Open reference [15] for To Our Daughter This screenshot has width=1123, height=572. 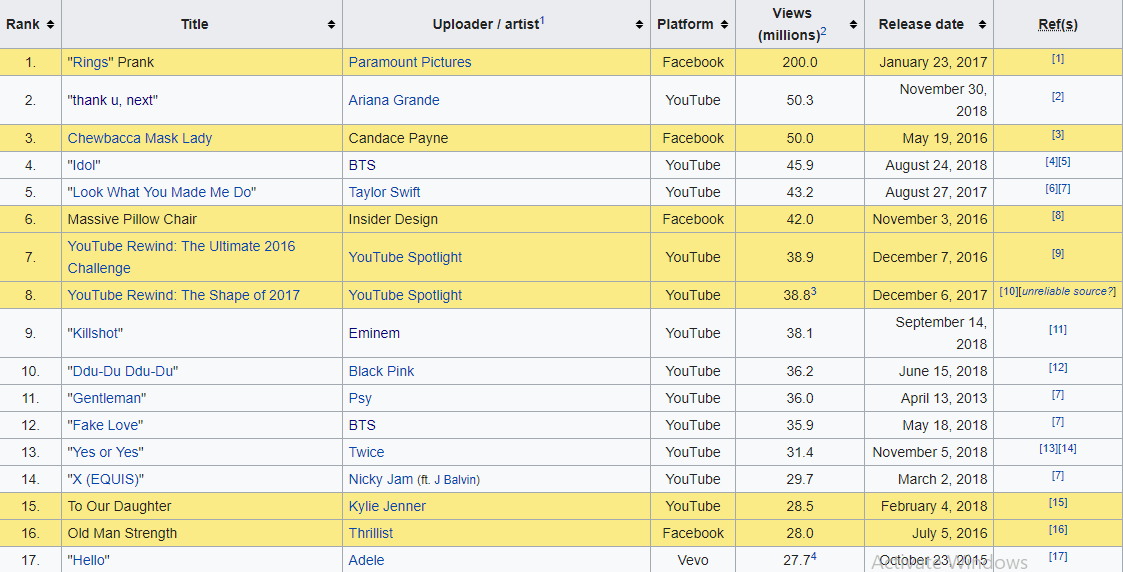coord(1058,503)
